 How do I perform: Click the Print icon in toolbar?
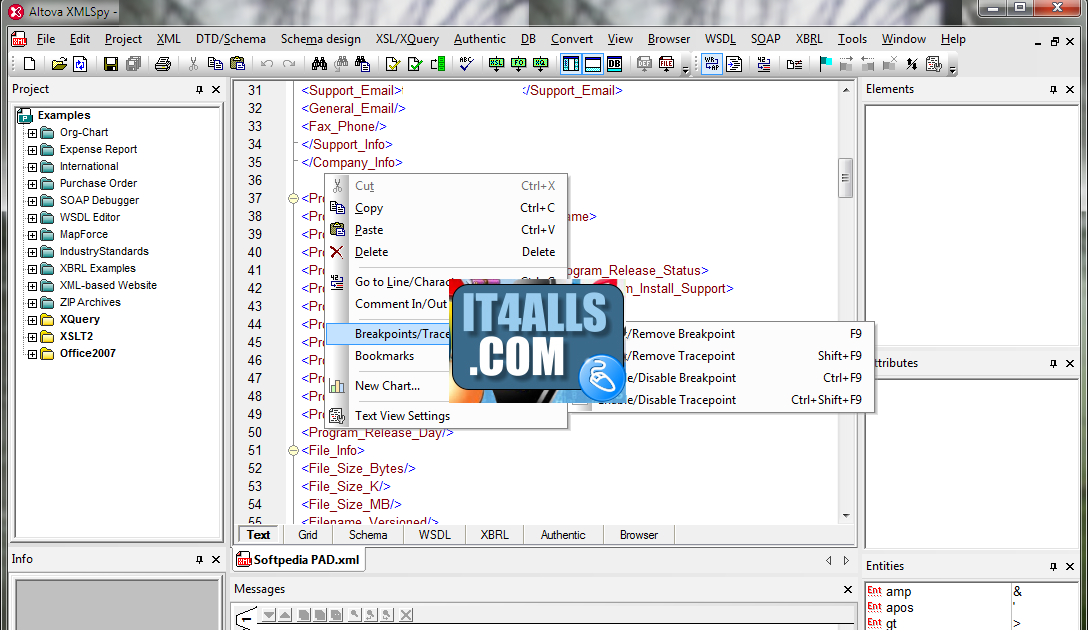pos(162,64)
